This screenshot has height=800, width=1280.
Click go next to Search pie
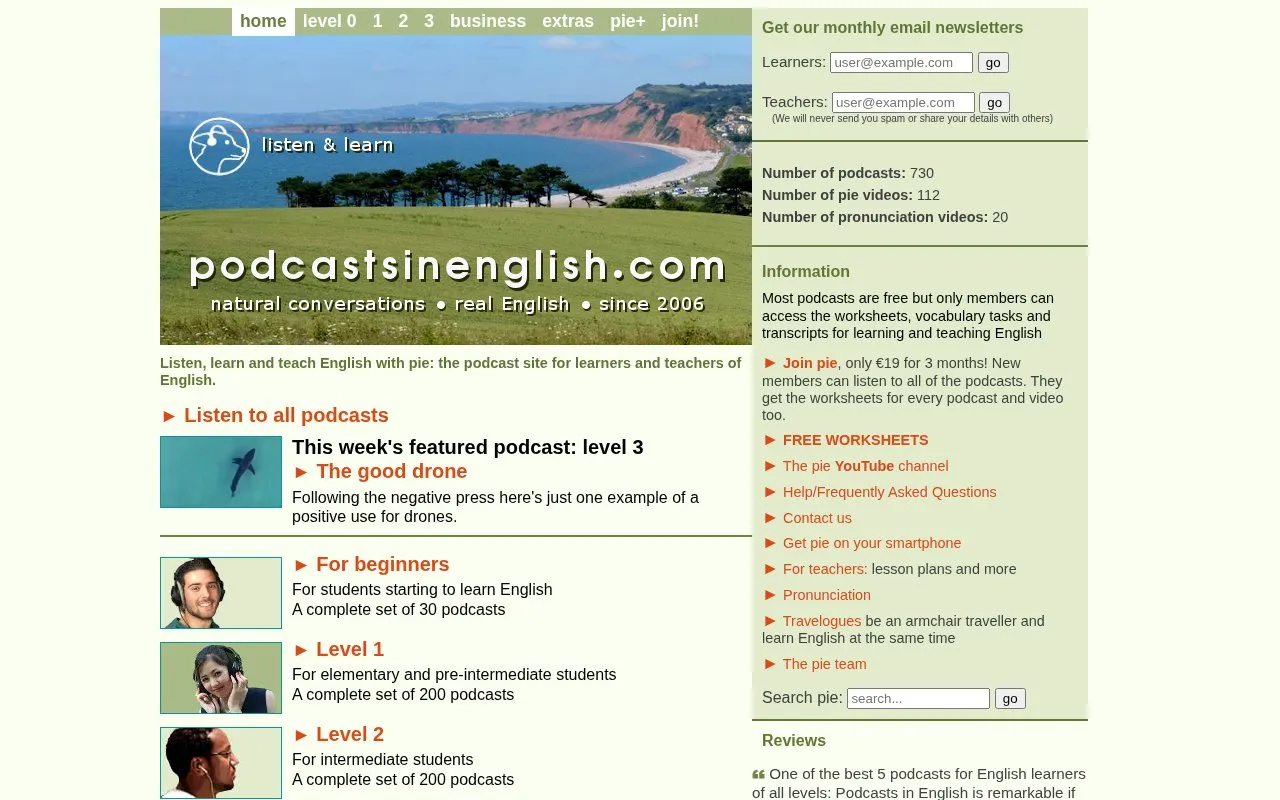pyautogui.click(x=1010, y=698)
